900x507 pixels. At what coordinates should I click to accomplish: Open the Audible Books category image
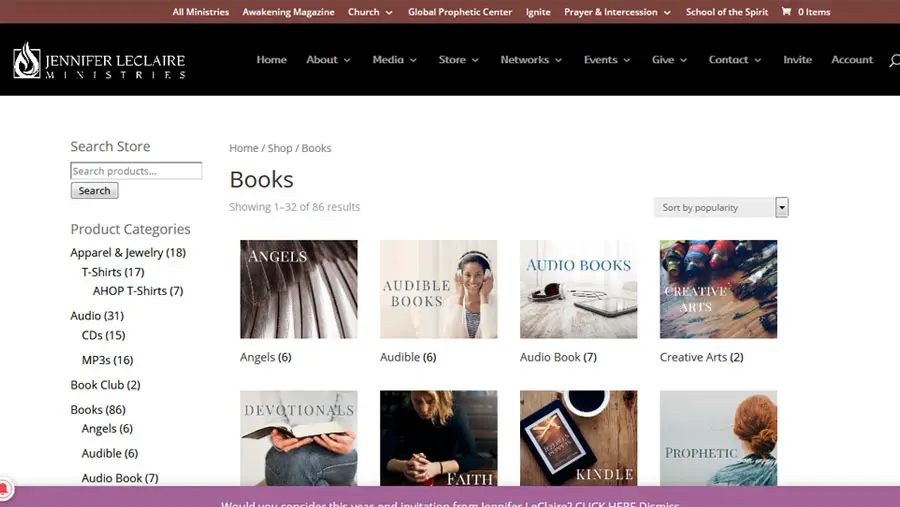pos(438,289)
